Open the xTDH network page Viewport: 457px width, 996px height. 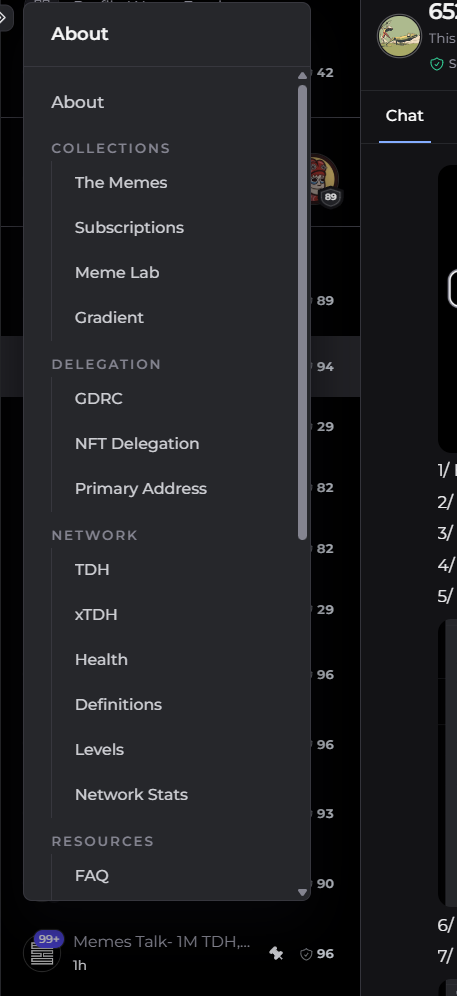[96, 614]
